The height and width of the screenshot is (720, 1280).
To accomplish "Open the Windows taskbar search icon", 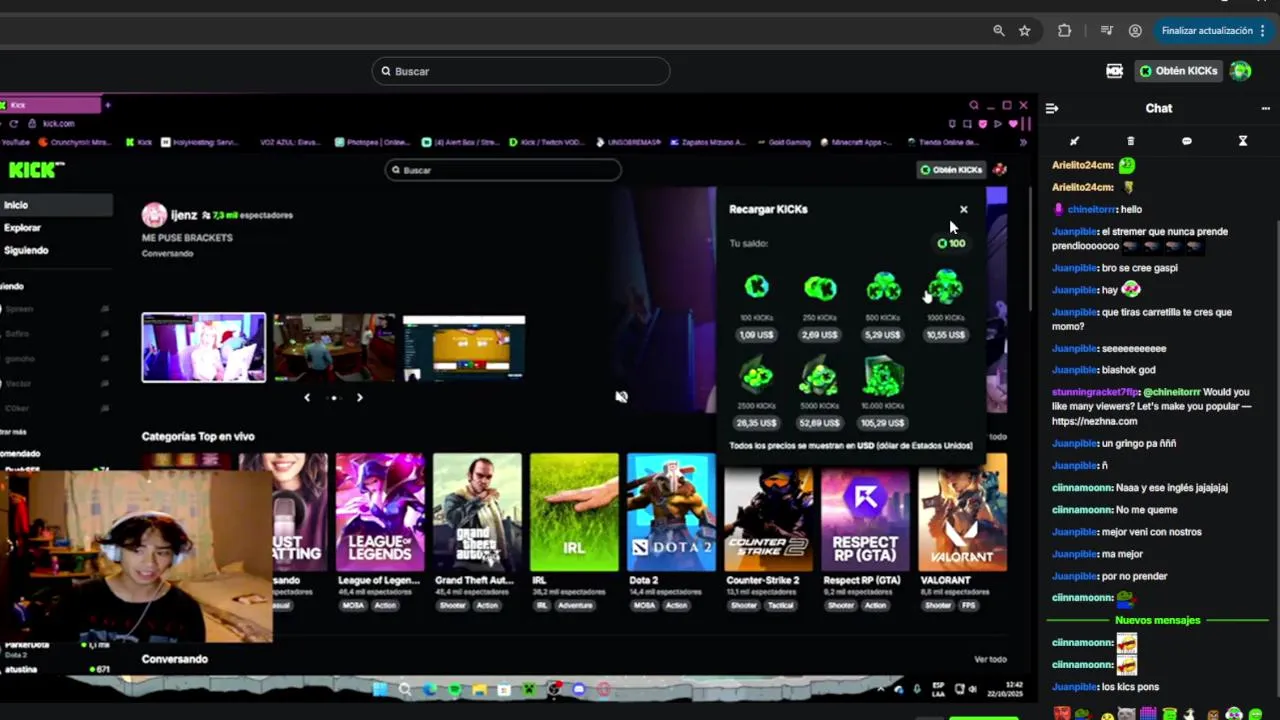I will click(405, 689).
